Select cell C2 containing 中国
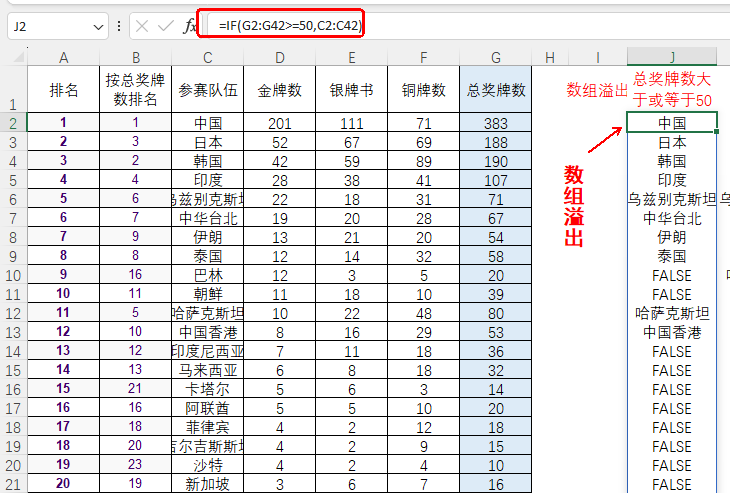 click(208, 123)
